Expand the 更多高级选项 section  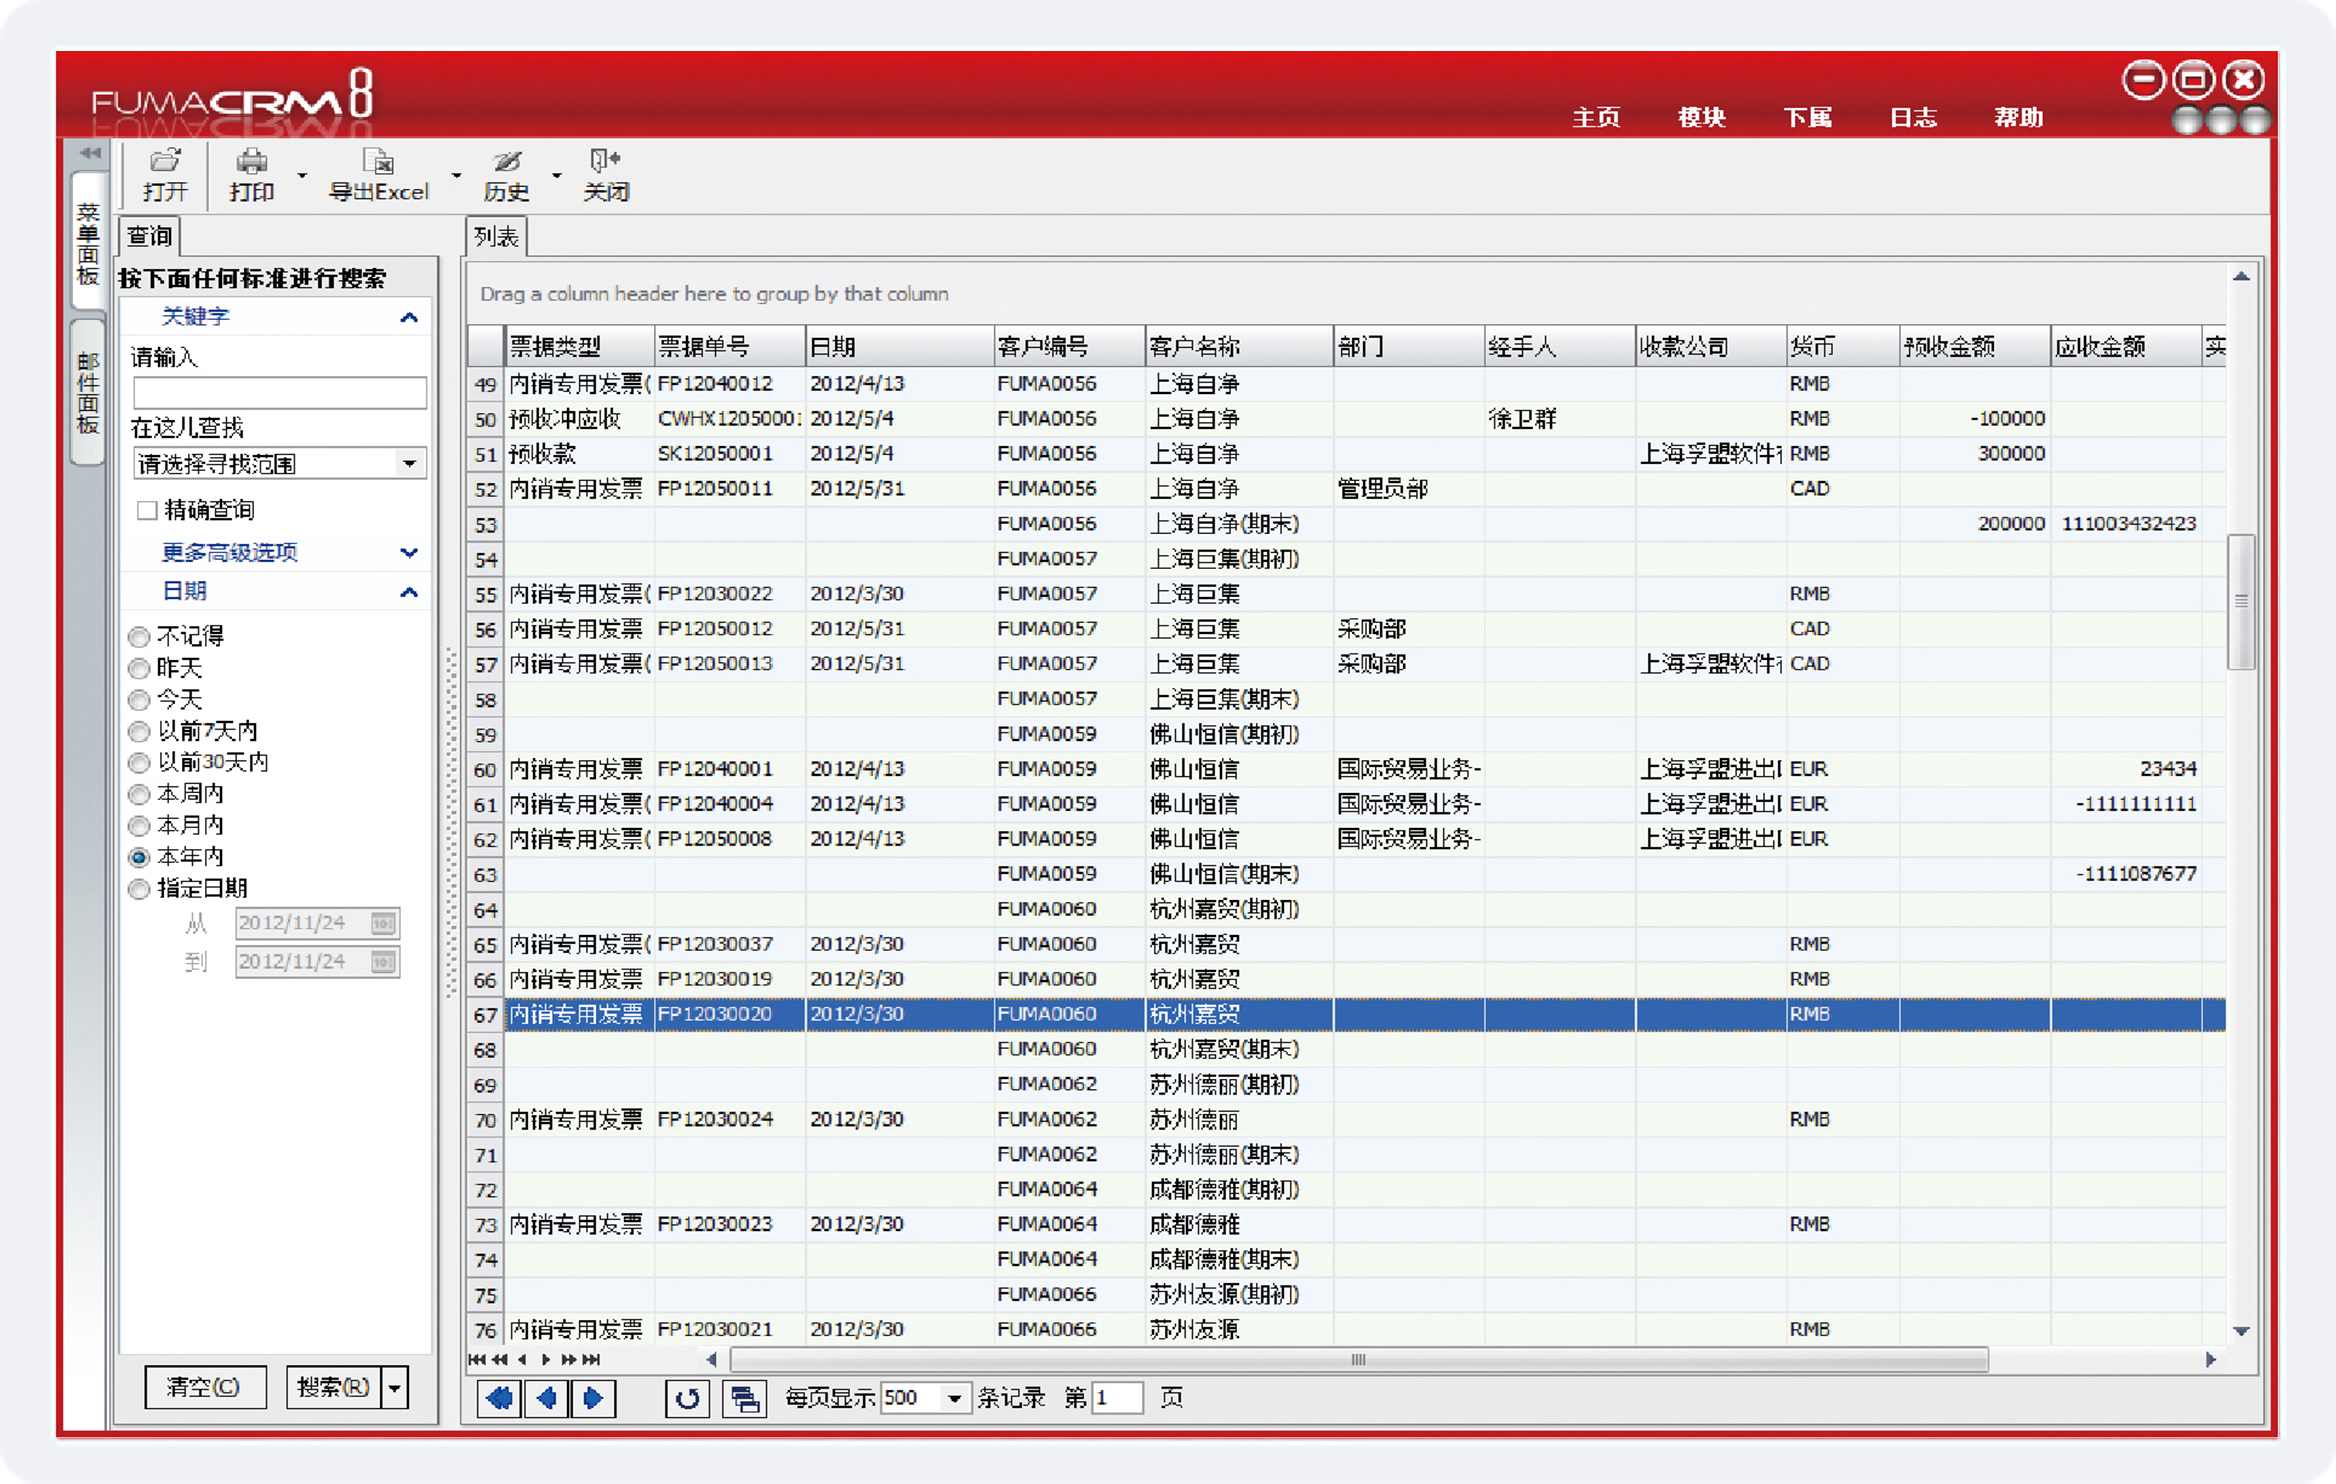[408, 553]
